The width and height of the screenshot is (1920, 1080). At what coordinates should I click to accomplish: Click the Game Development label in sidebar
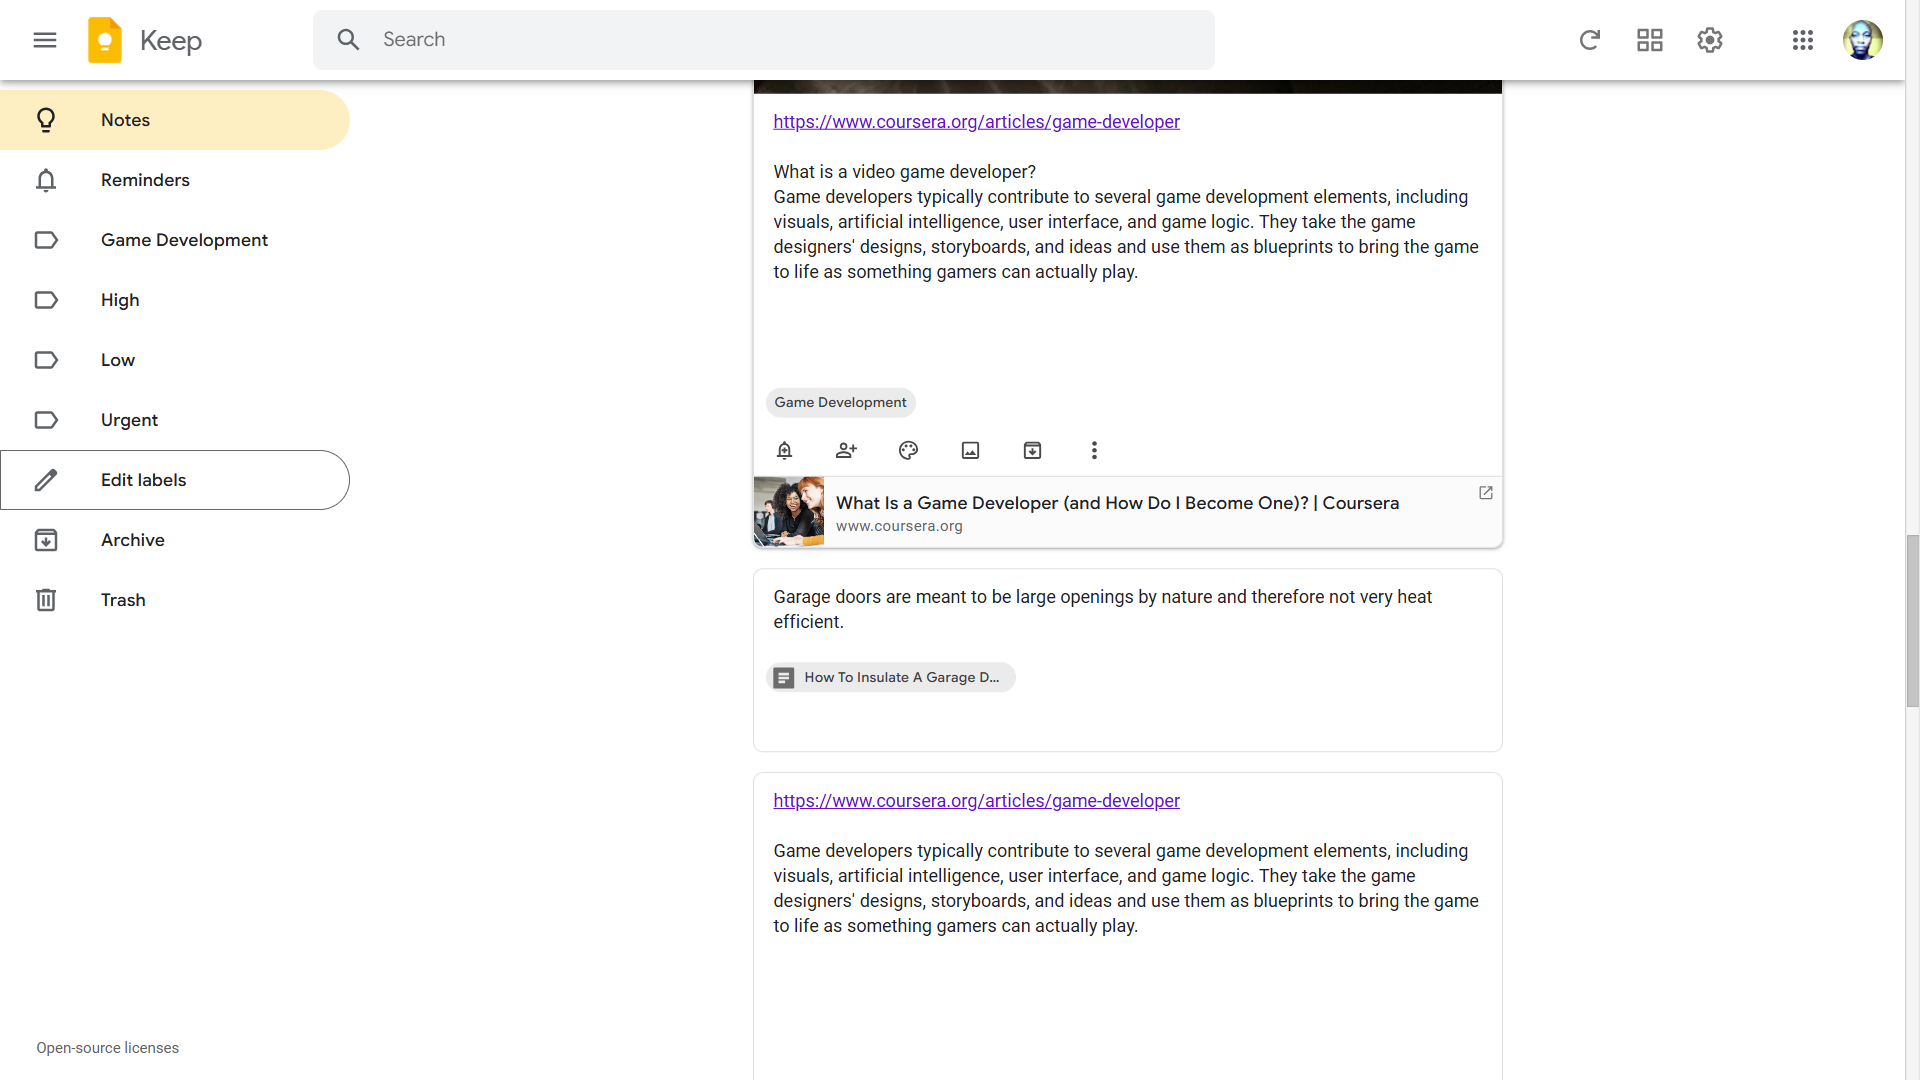pyautogui.click(x=185, y=240)
